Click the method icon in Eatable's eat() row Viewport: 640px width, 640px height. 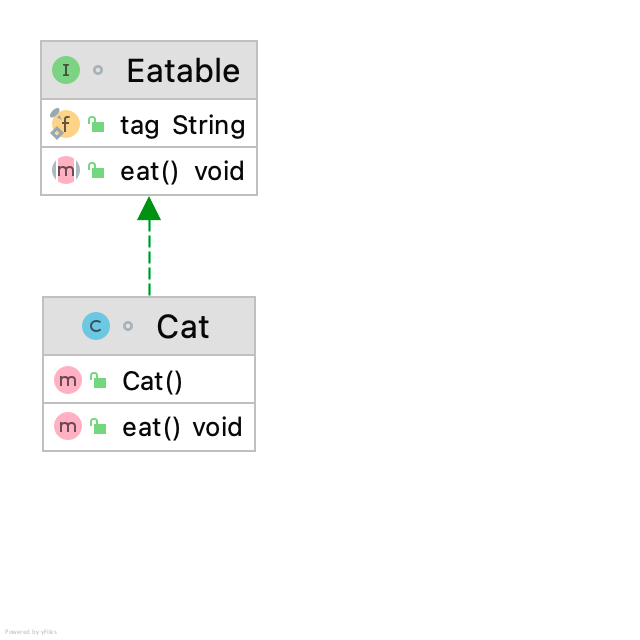click(x=65, y=171)
